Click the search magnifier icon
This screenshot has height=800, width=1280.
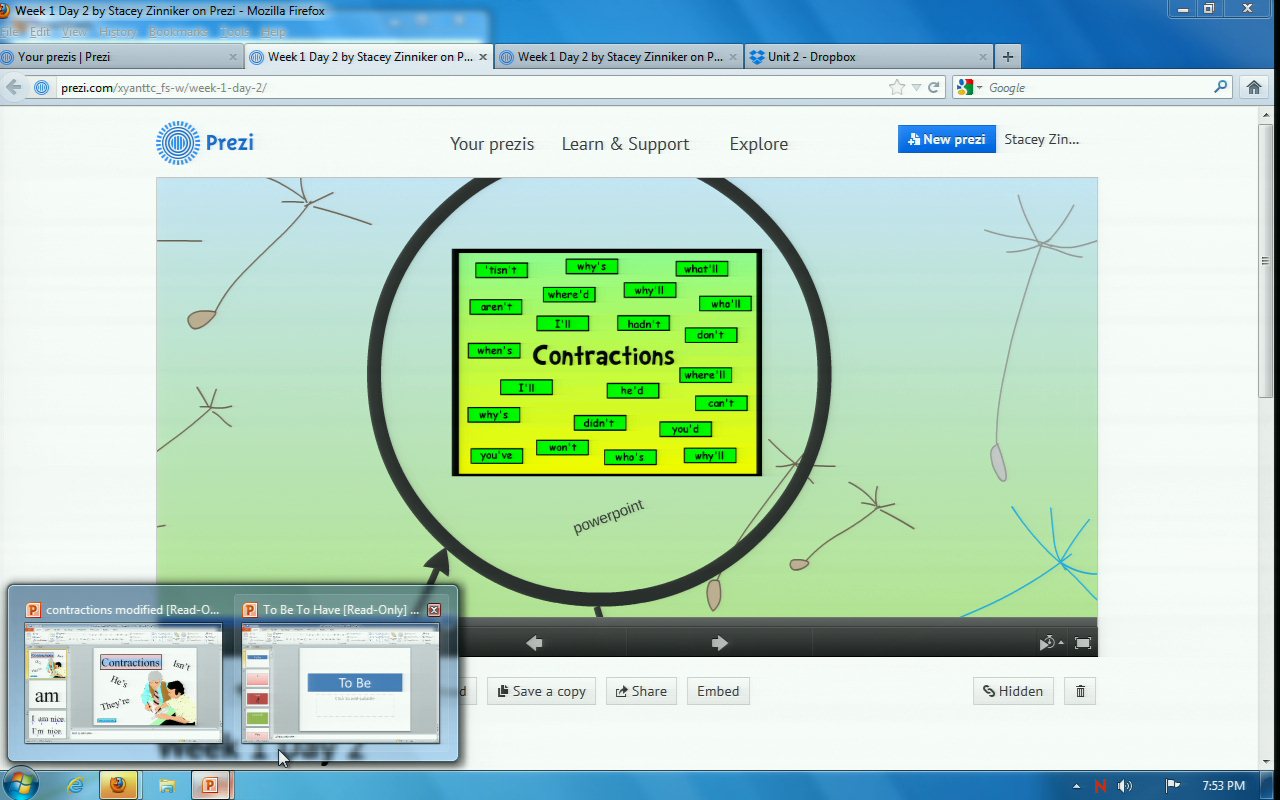coord(1221,88)
